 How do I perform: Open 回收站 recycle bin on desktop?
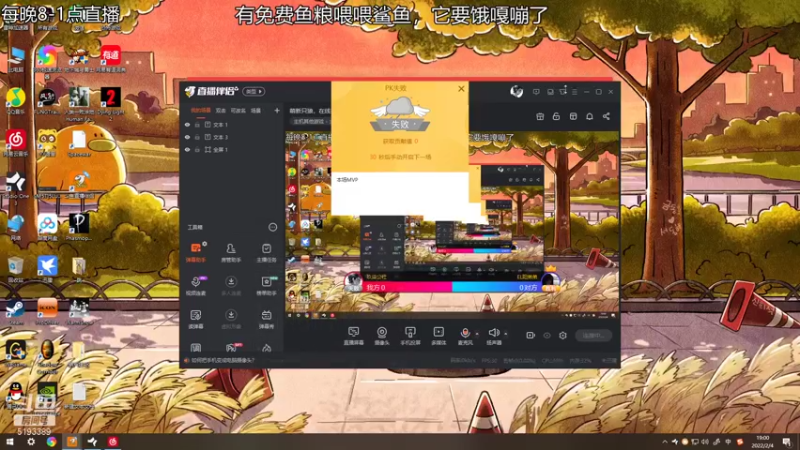point(15,269)
